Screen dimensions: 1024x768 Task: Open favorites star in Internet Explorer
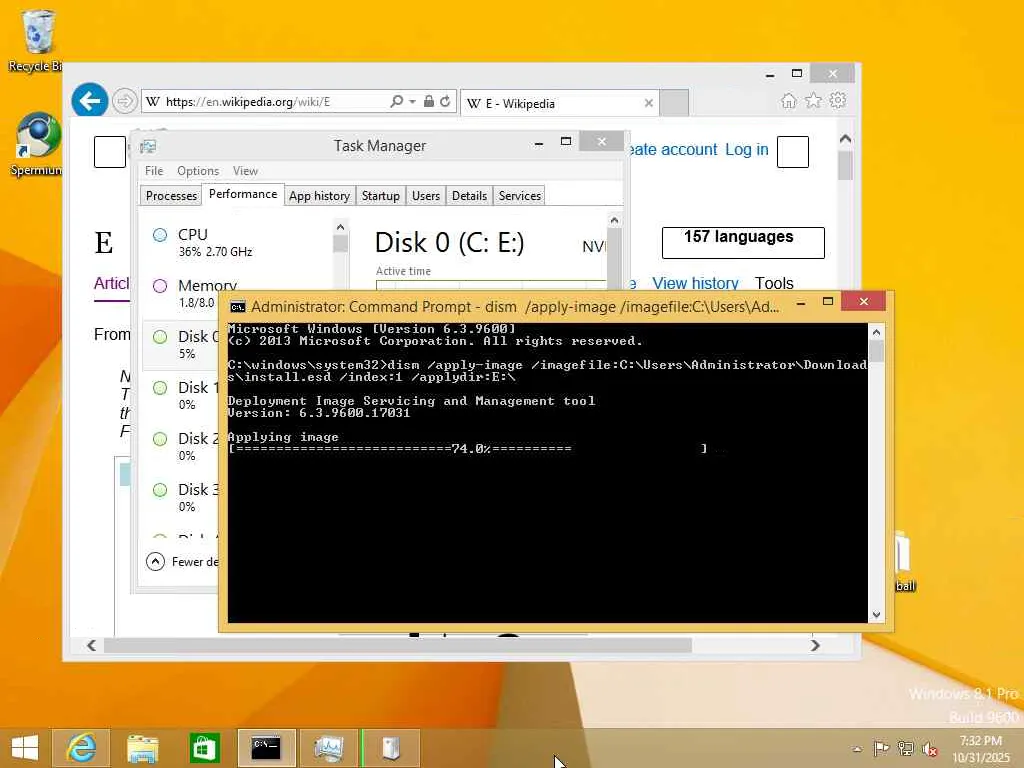[x=813, y=101]
